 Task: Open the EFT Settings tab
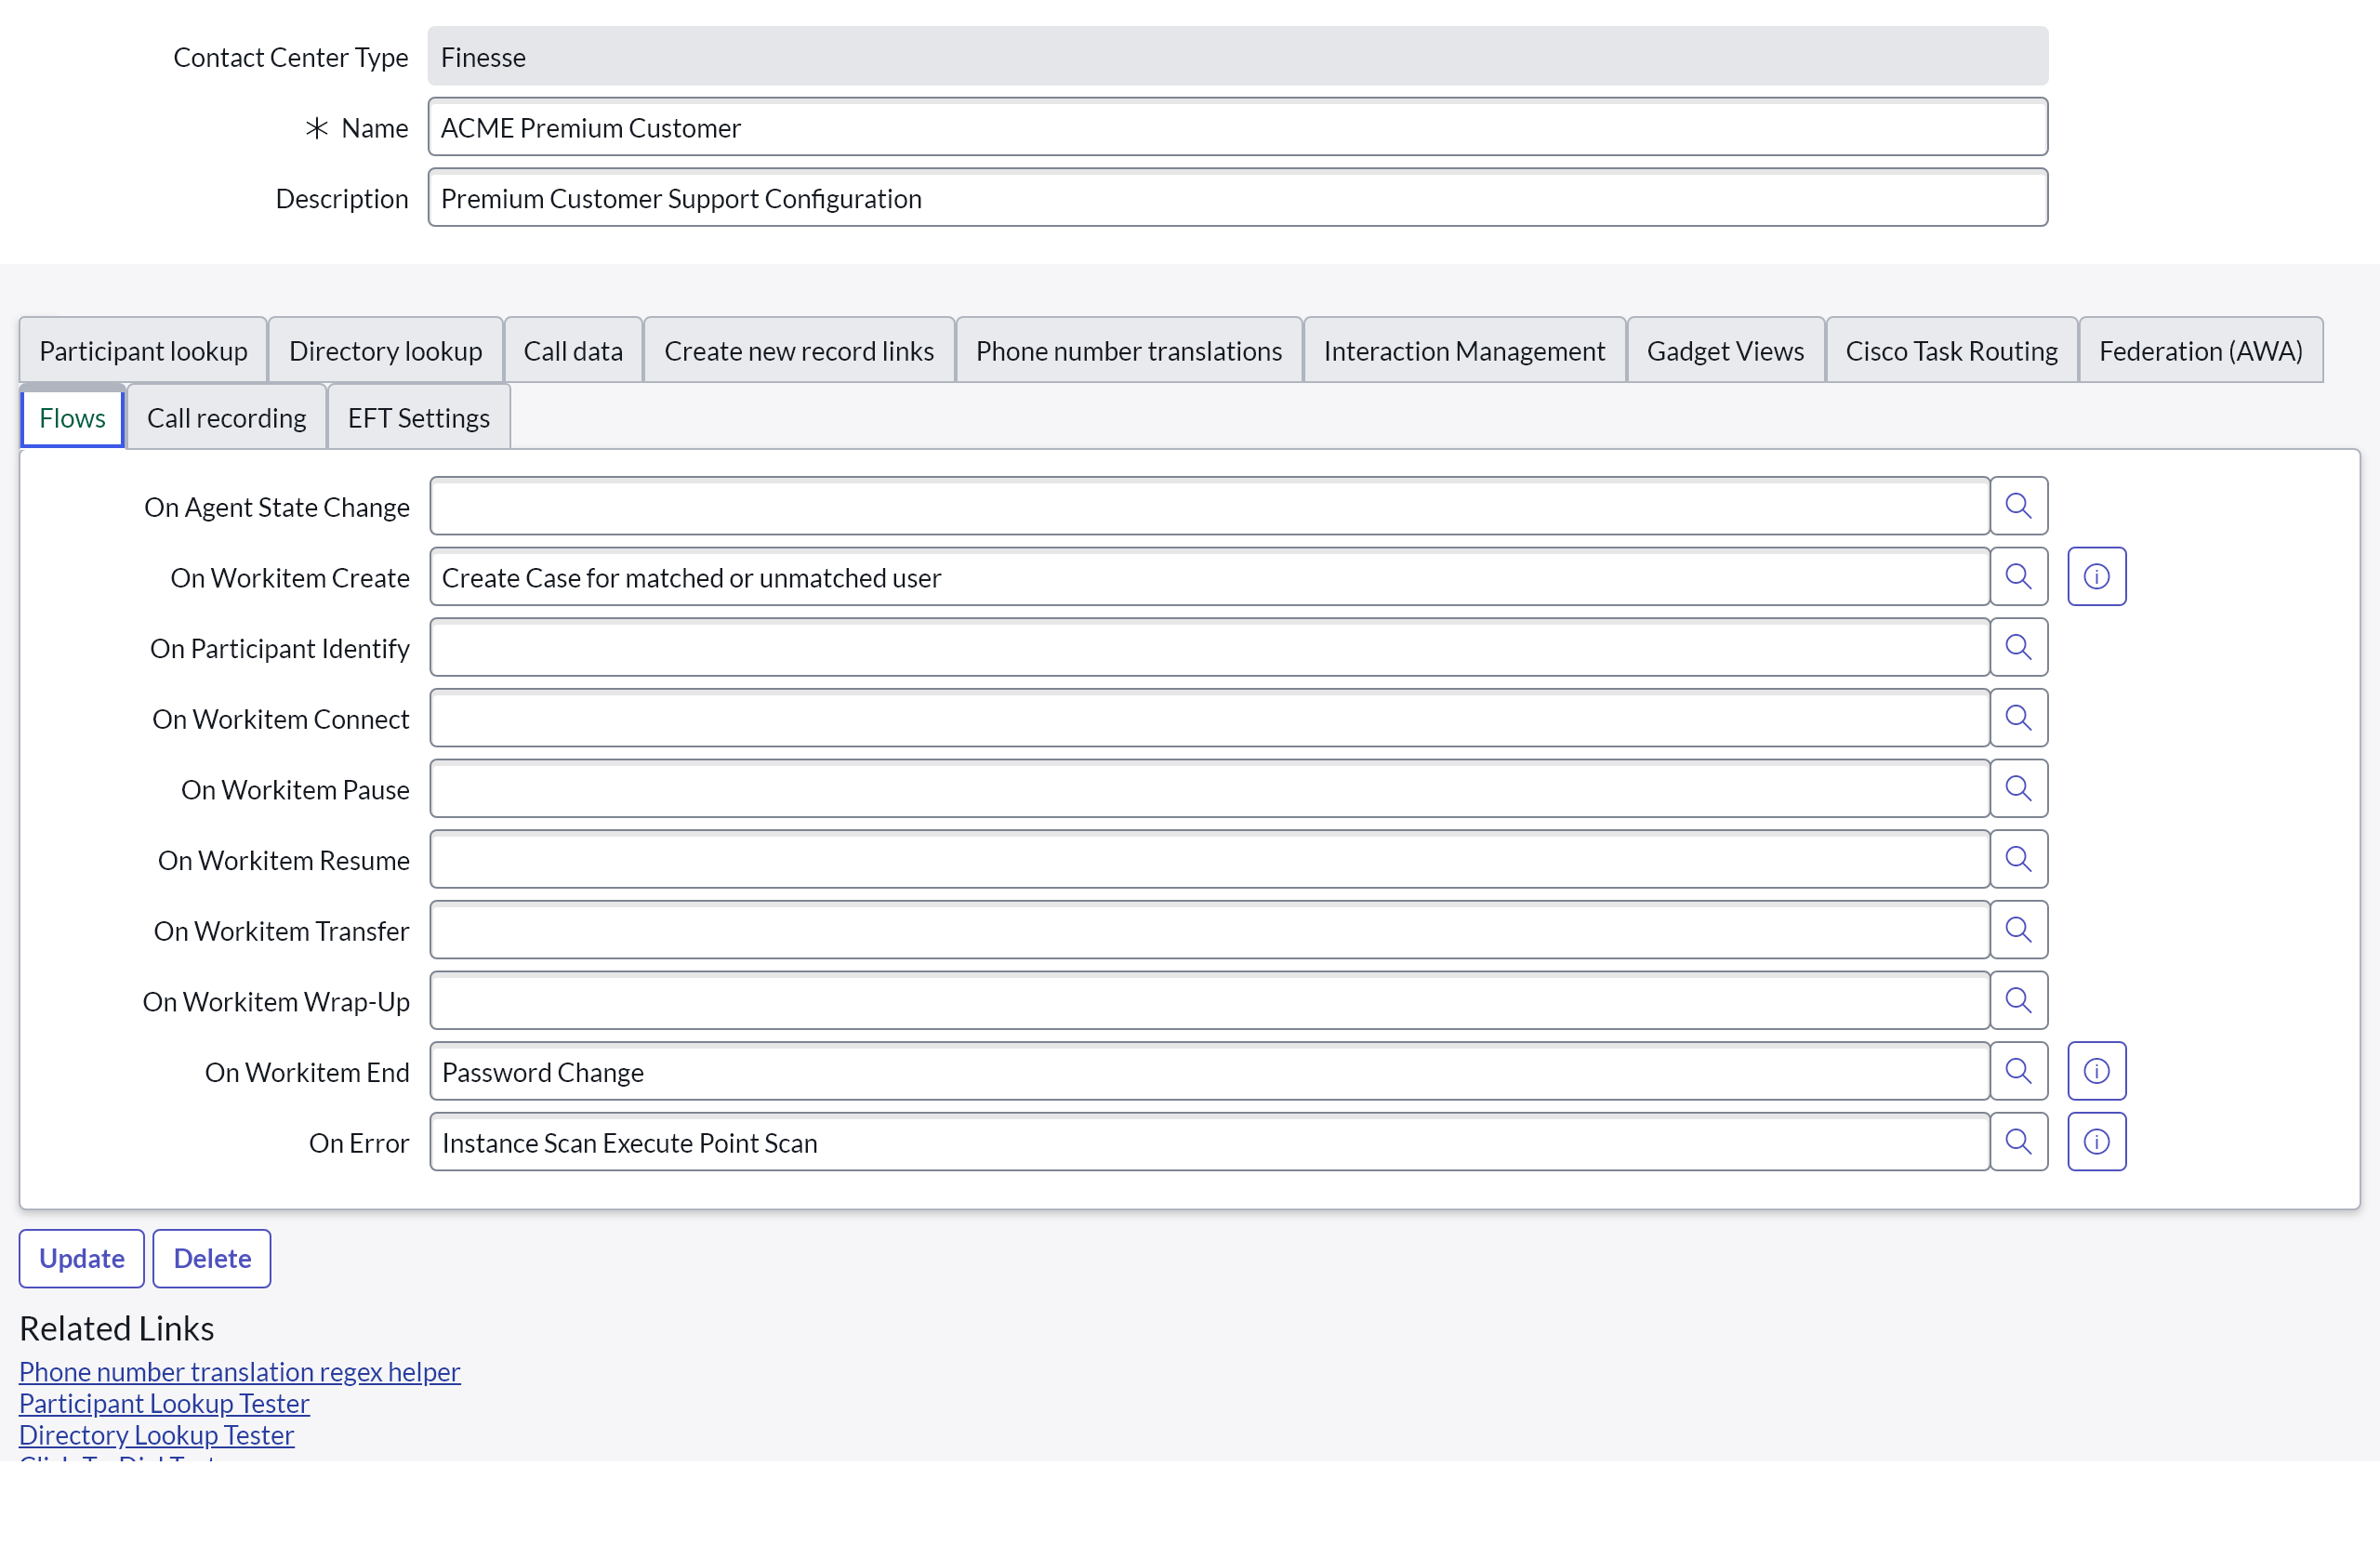click(418, 418)
